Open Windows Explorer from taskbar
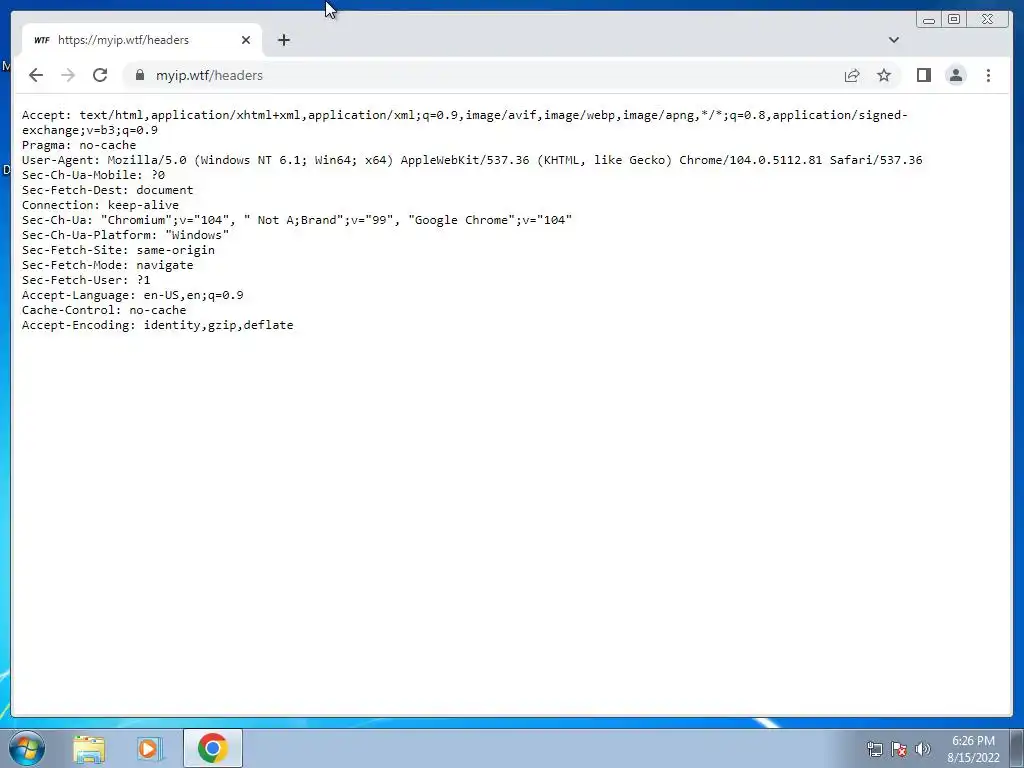 click(89, 748)
